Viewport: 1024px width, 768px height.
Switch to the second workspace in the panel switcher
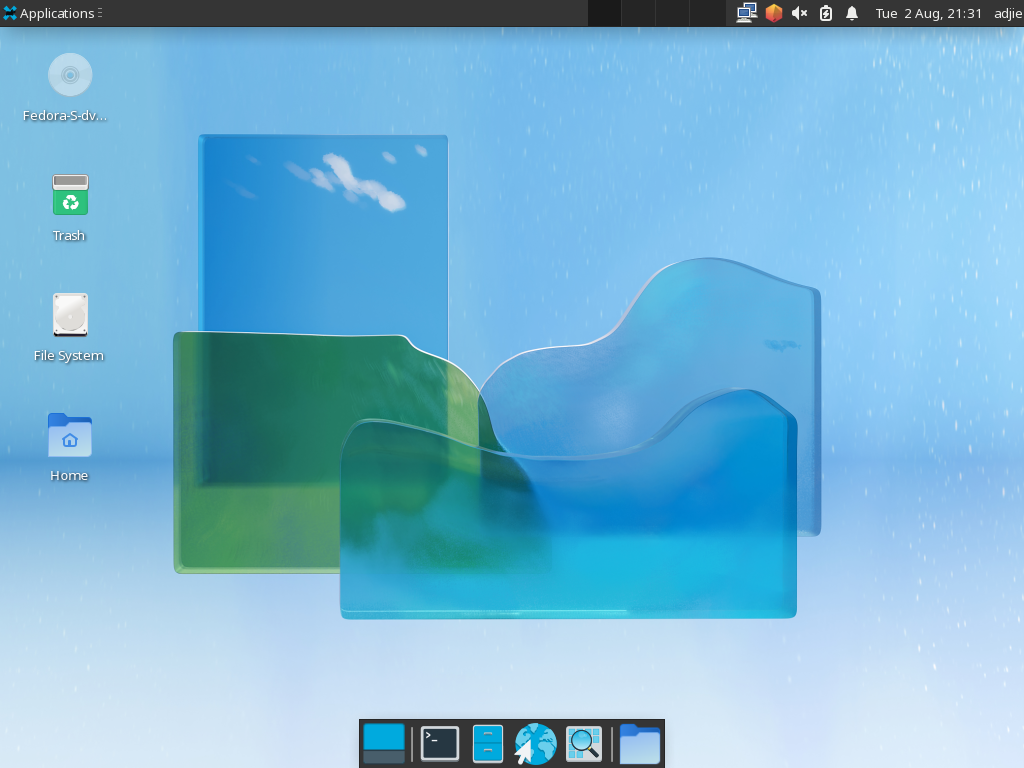[x=637, y=13]
